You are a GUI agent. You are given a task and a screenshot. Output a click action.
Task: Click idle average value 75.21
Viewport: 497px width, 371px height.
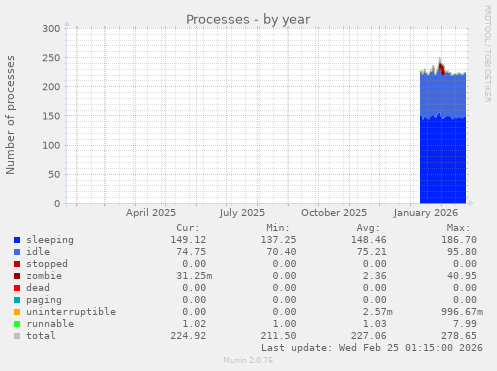(372, 252)
